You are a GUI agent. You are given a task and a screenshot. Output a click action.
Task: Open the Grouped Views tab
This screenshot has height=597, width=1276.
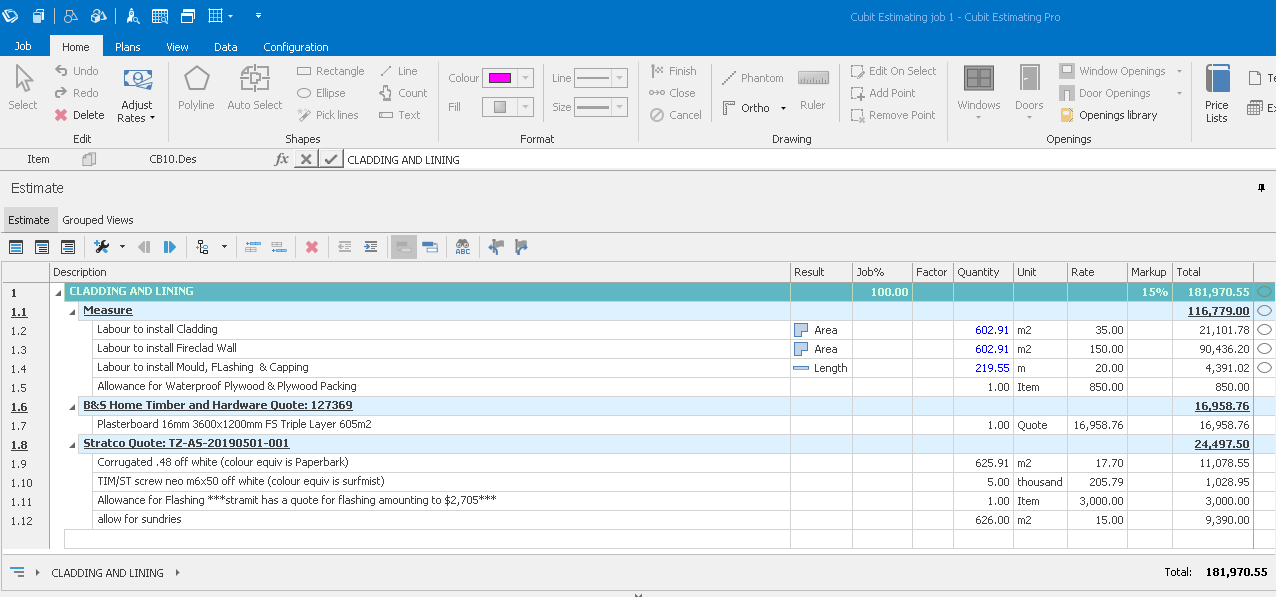point(97,220)
